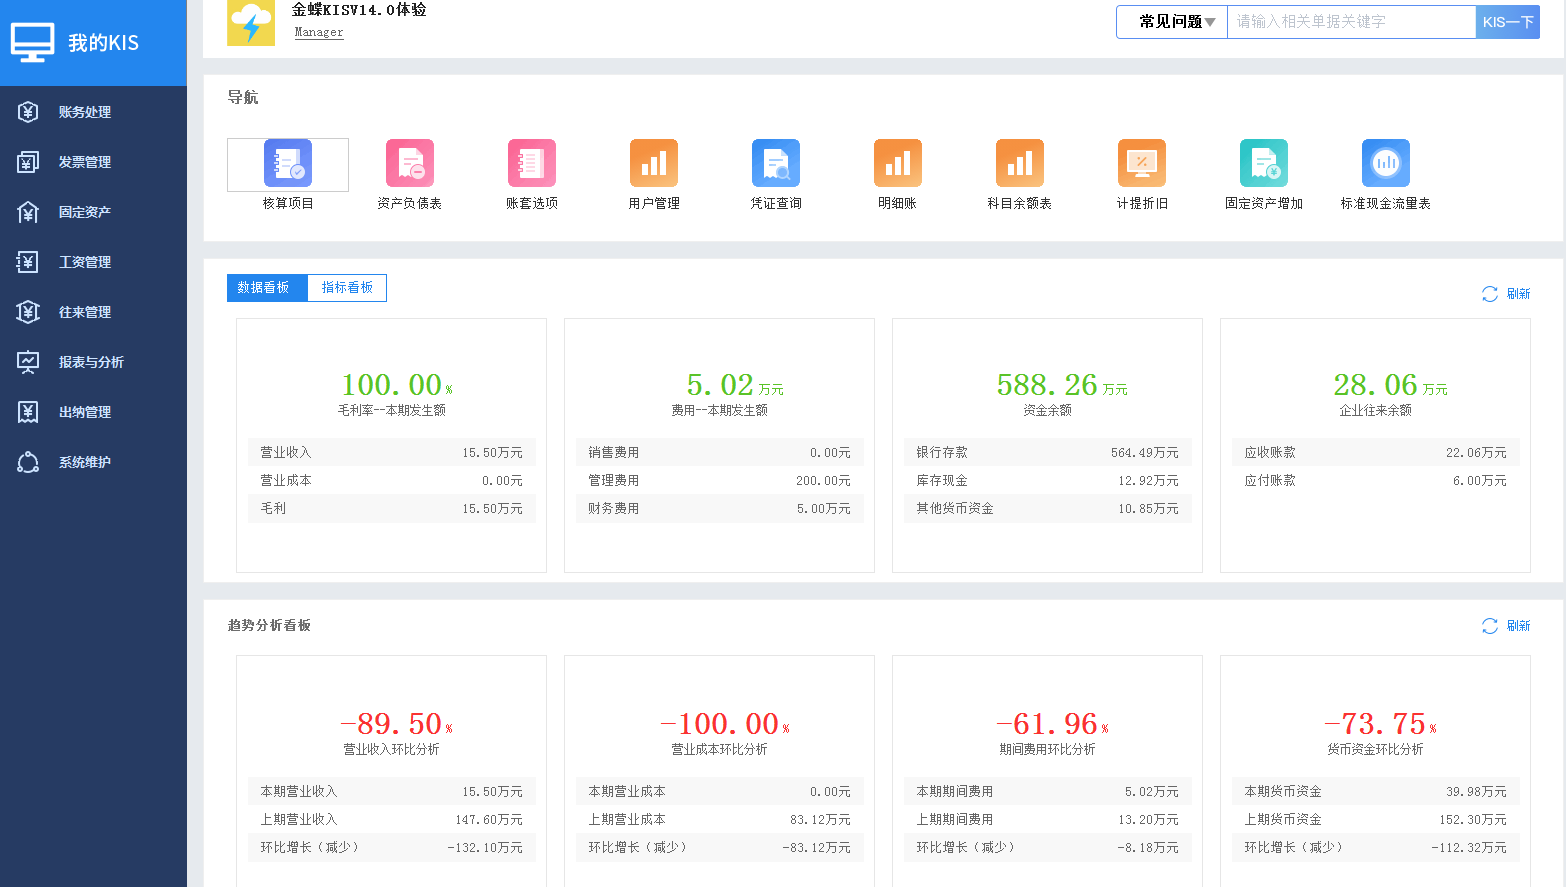Open the 往来管理 sidebar label
This screenshot has height=887, width=1566.
[85, 312]
